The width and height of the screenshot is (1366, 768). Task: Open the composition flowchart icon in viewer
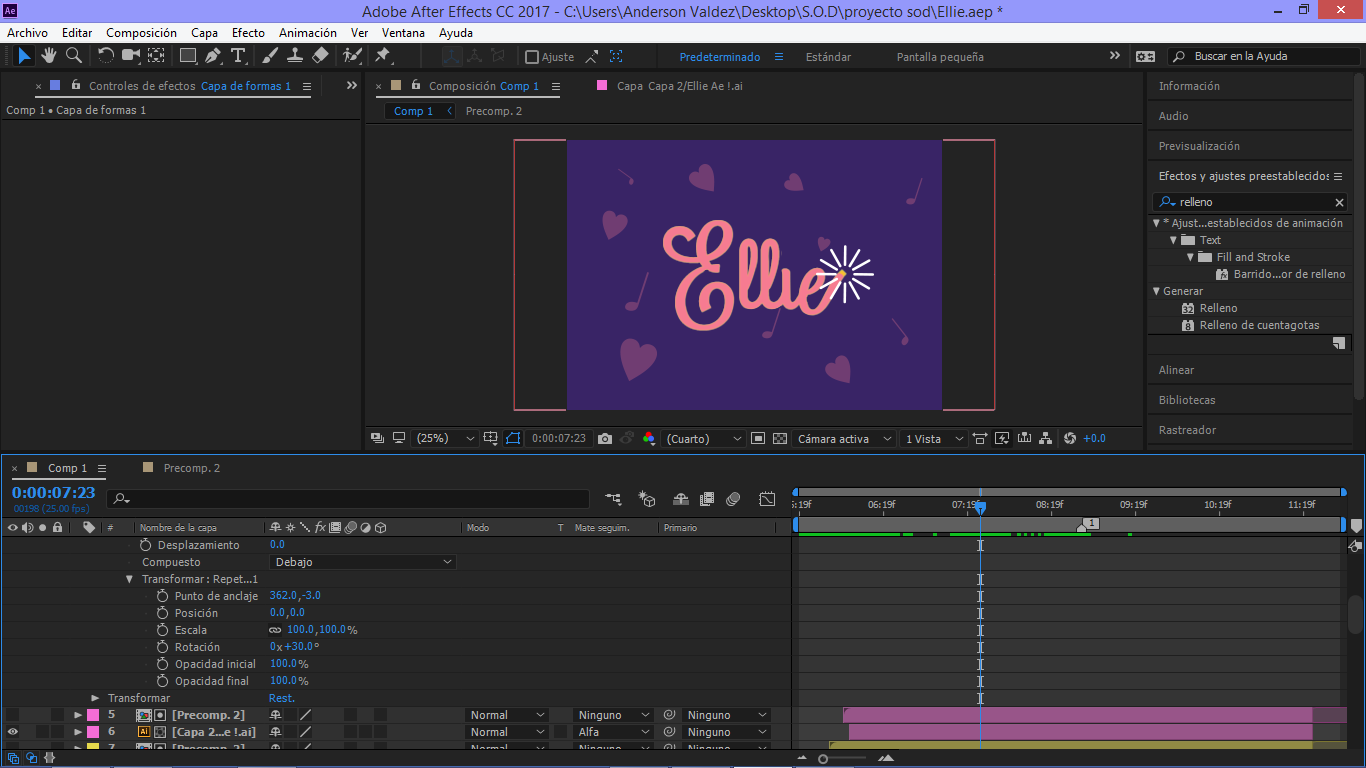point(1045,438)
